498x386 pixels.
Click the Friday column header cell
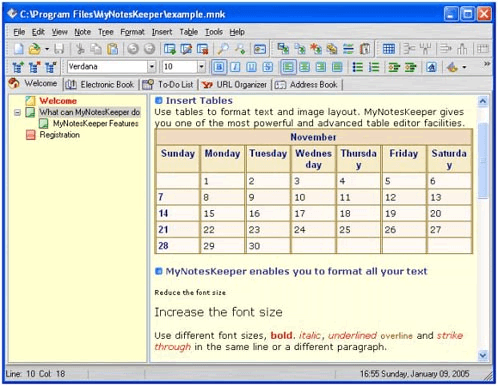(x=404, y=159)
